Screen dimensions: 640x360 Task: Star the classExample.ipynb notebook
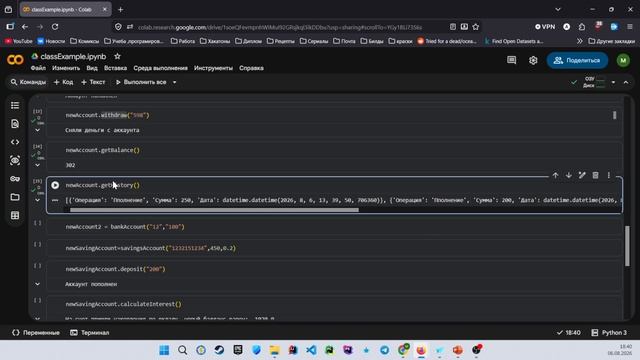coord(118,56)
